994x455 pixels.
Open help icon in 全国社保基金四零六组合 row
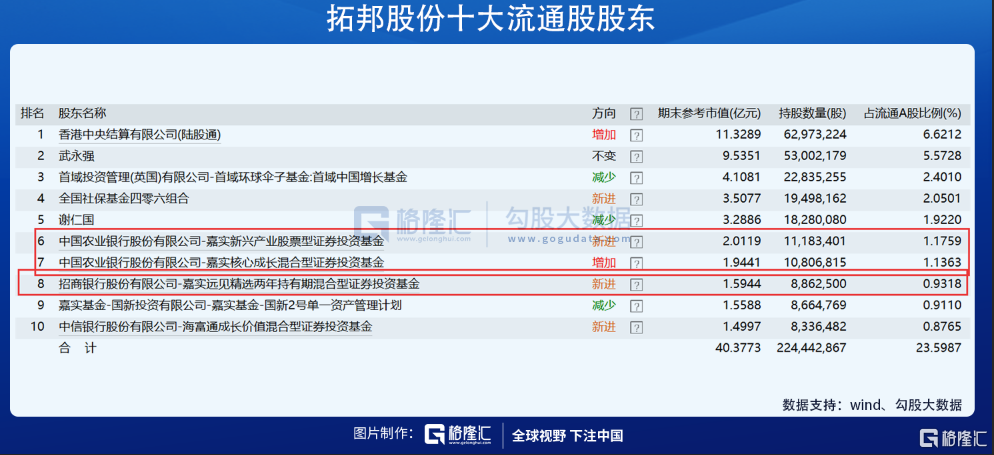coord(636,200)
